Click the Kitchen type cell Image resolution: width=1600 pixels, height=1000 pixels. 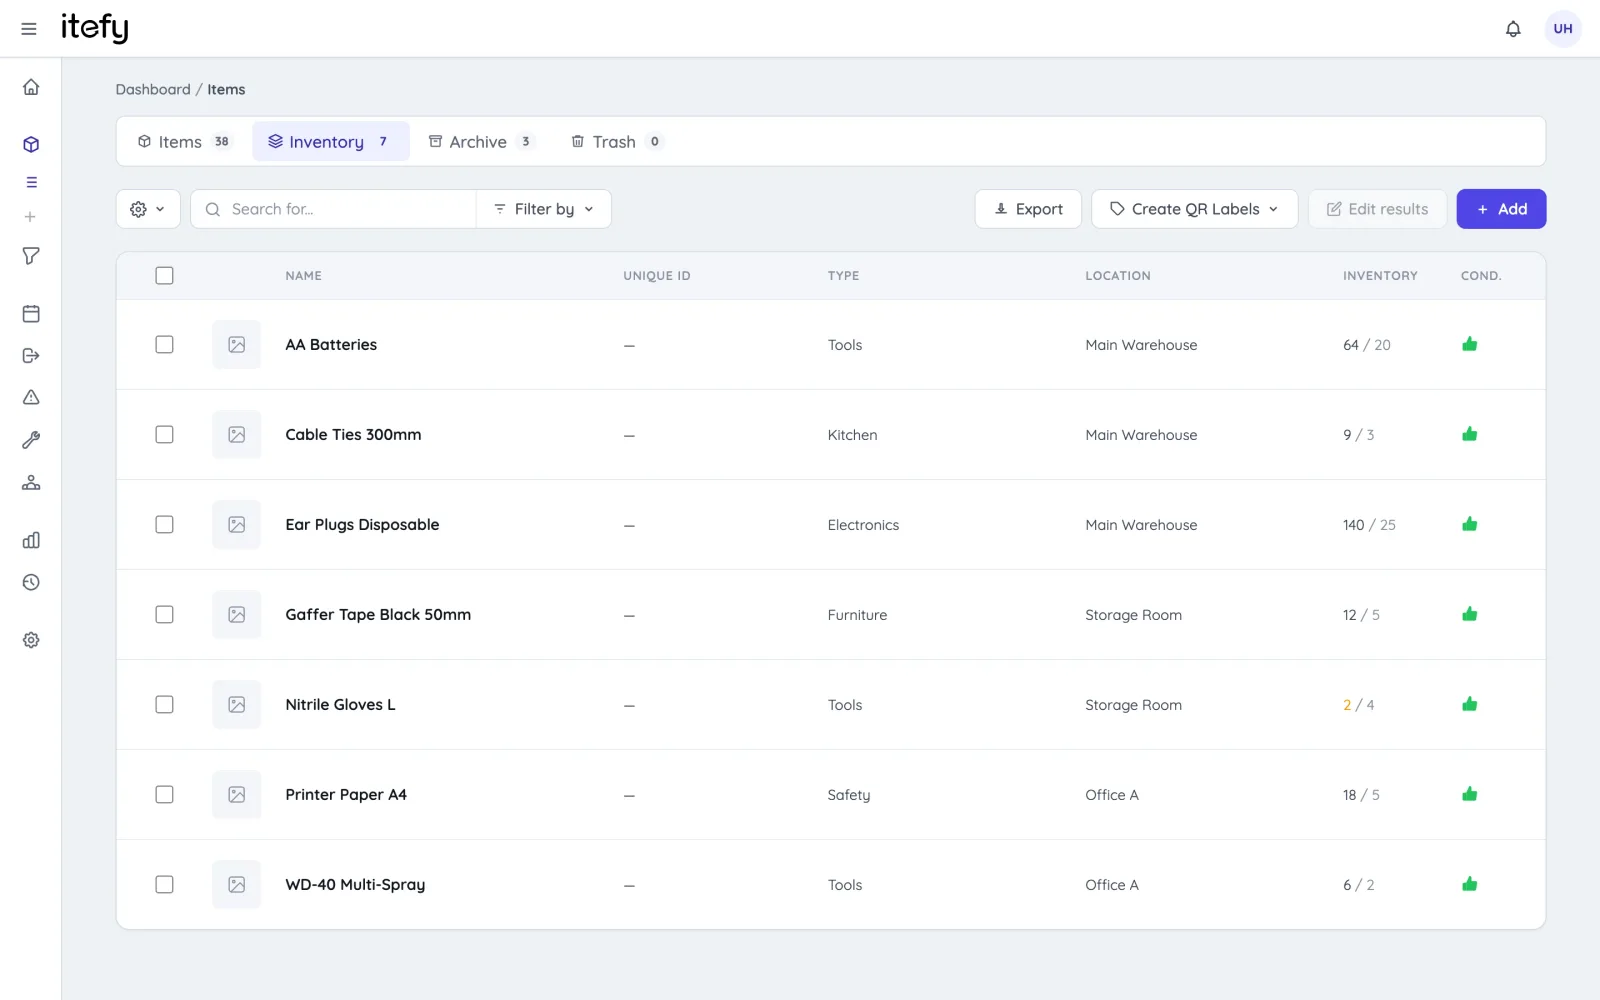852,434
